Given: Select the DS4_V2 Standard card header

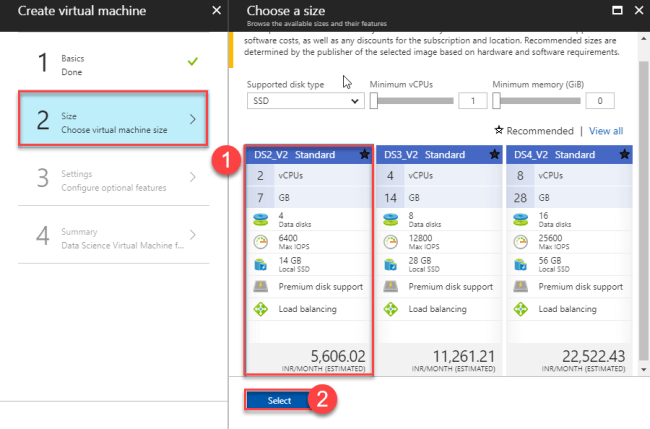Looking at the screenshot, I should (569, 155).
